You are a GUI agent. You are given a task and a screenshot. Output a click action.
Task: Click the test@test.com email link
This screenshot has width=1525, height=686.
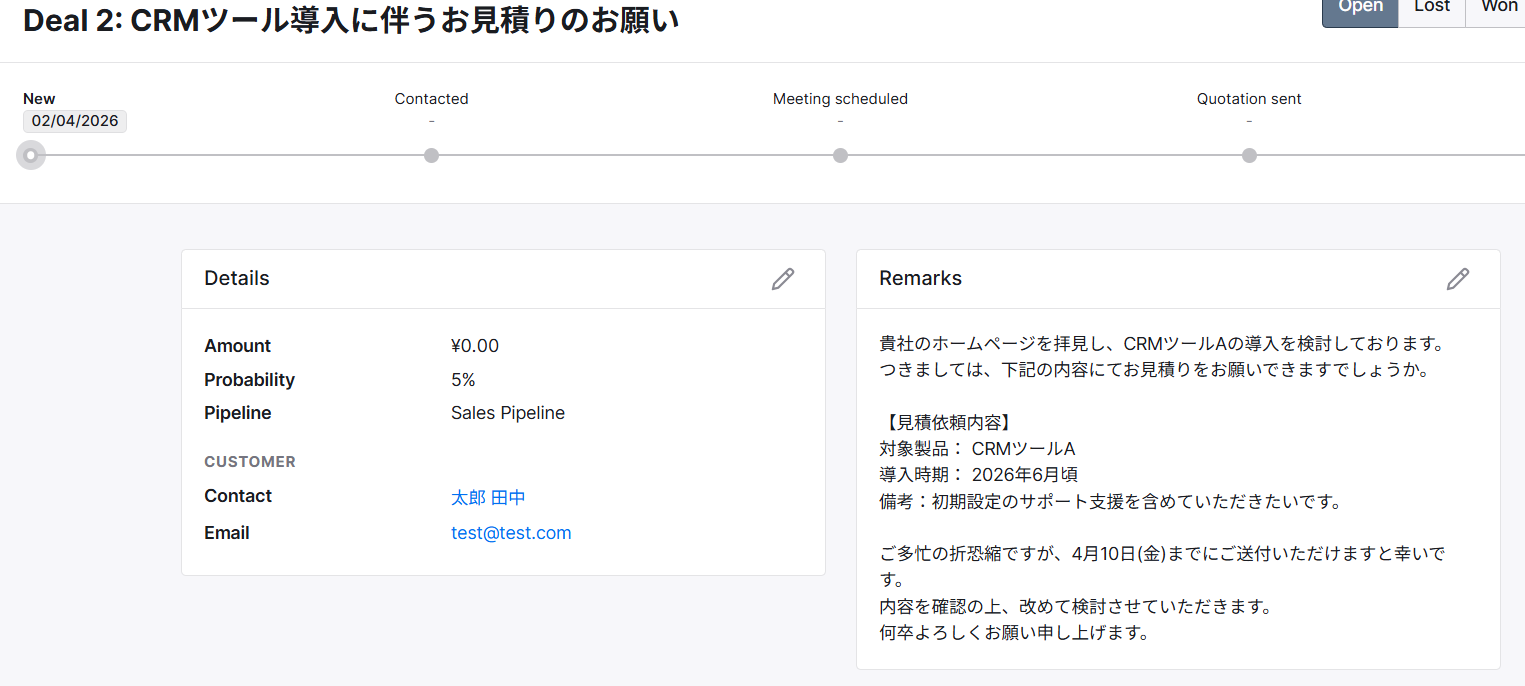[511, 533]
